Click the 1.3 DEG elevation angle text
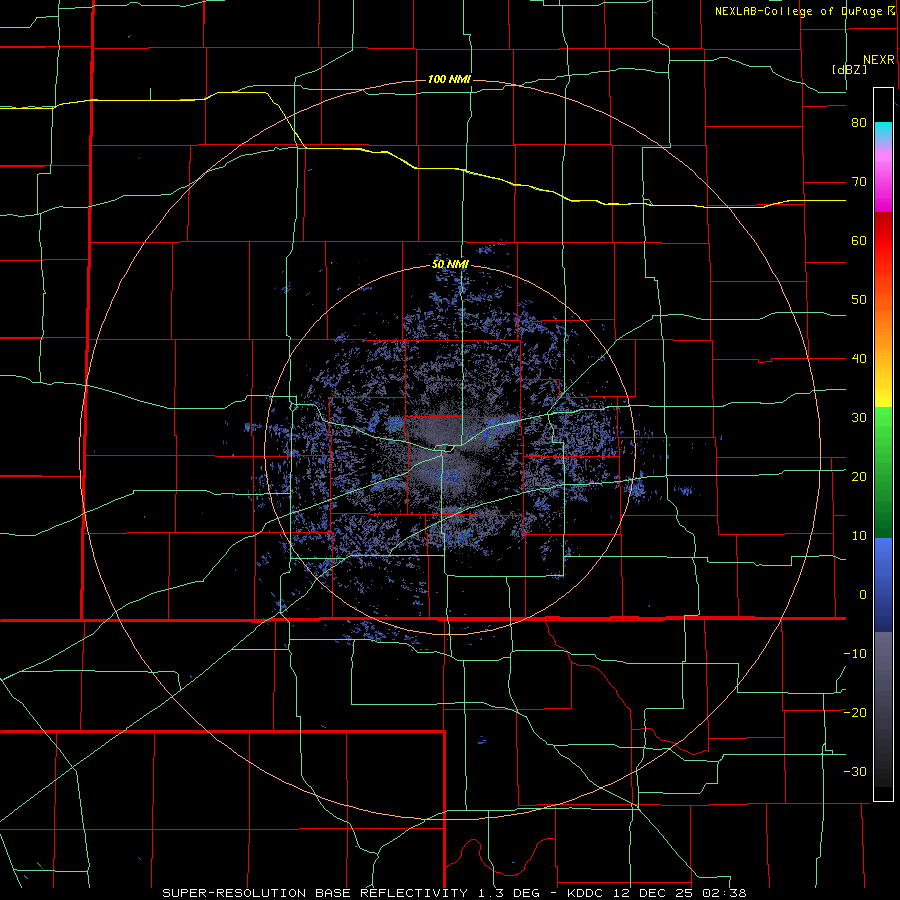This screenshot has height=900, width=900. 510,893
